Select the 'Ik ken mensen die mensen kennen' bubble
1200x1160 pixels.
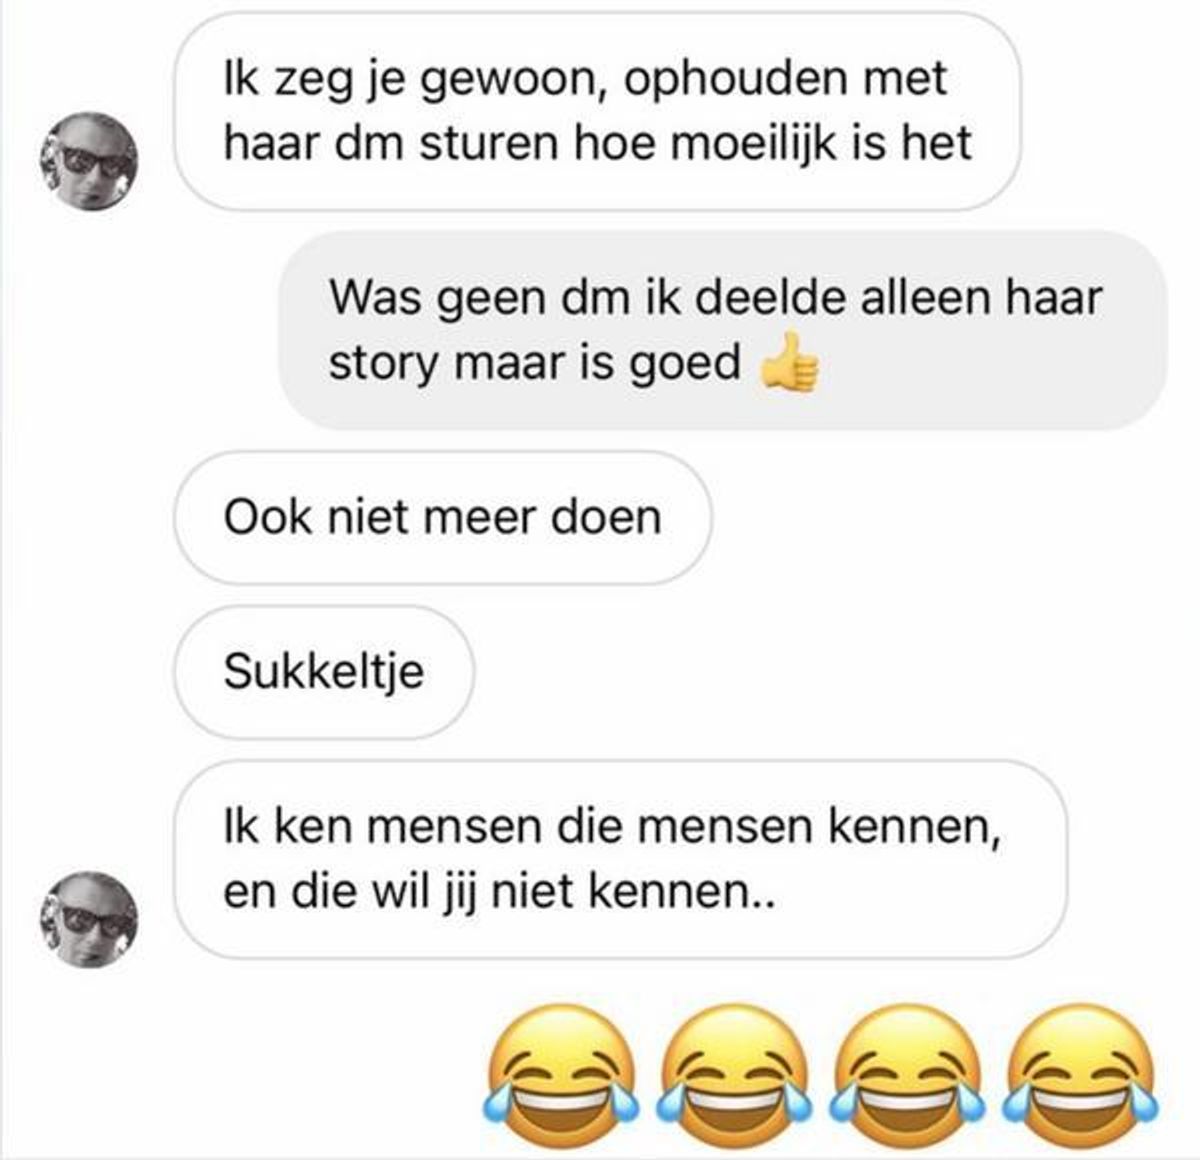coord(620,859)
